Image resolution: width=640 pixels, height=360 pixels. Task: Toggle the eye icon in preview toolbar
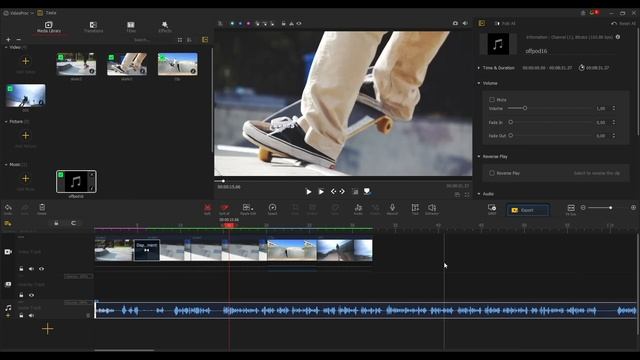tap(299, 24)
